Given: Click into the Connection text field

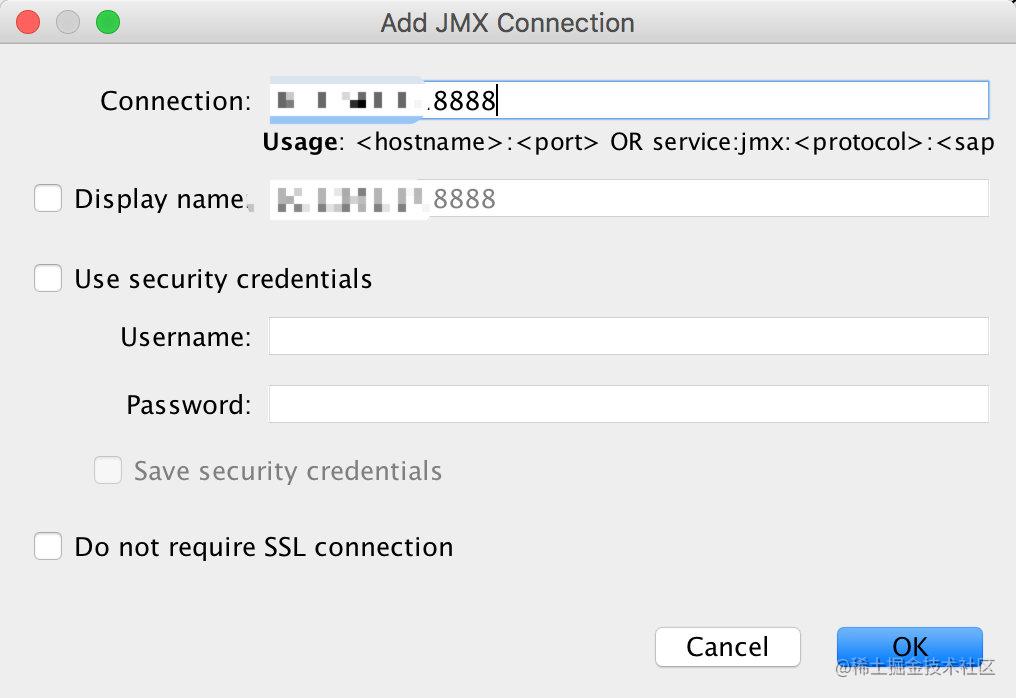Looking at the screenshot, I should click(x=629, y=100).
